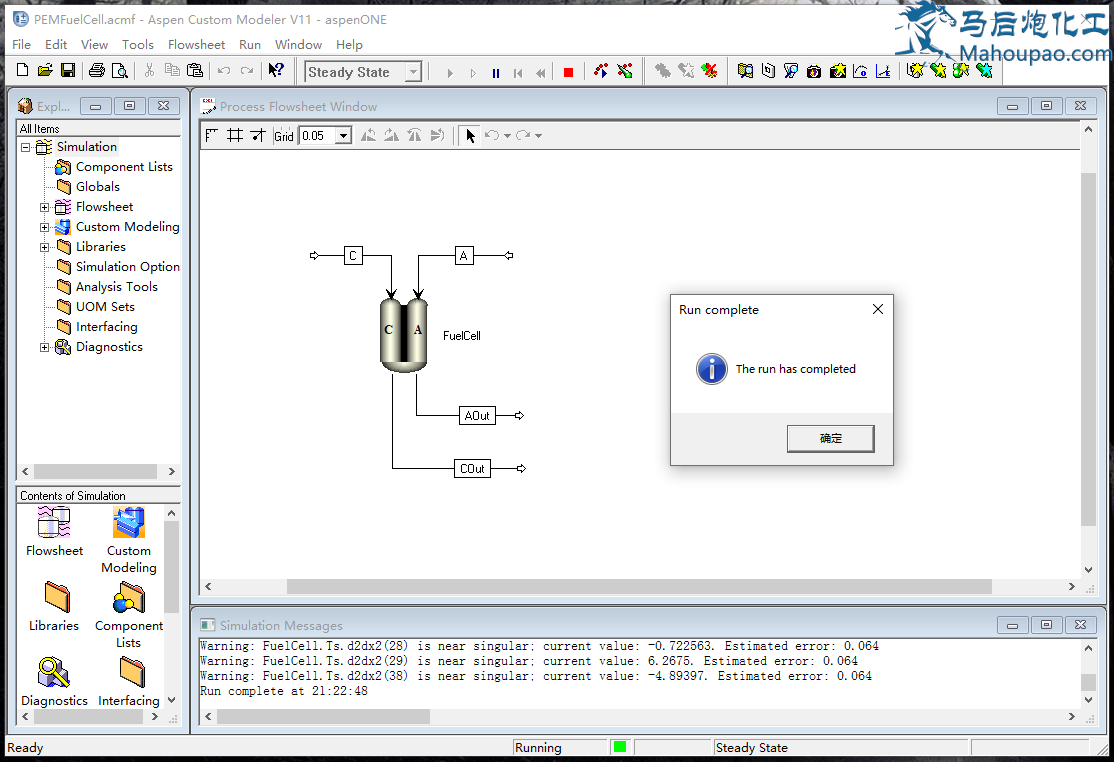Open the magnifier speech-bubble icon
The height and width of the screenshot is (762, 1114).
(x=791, y=70)
